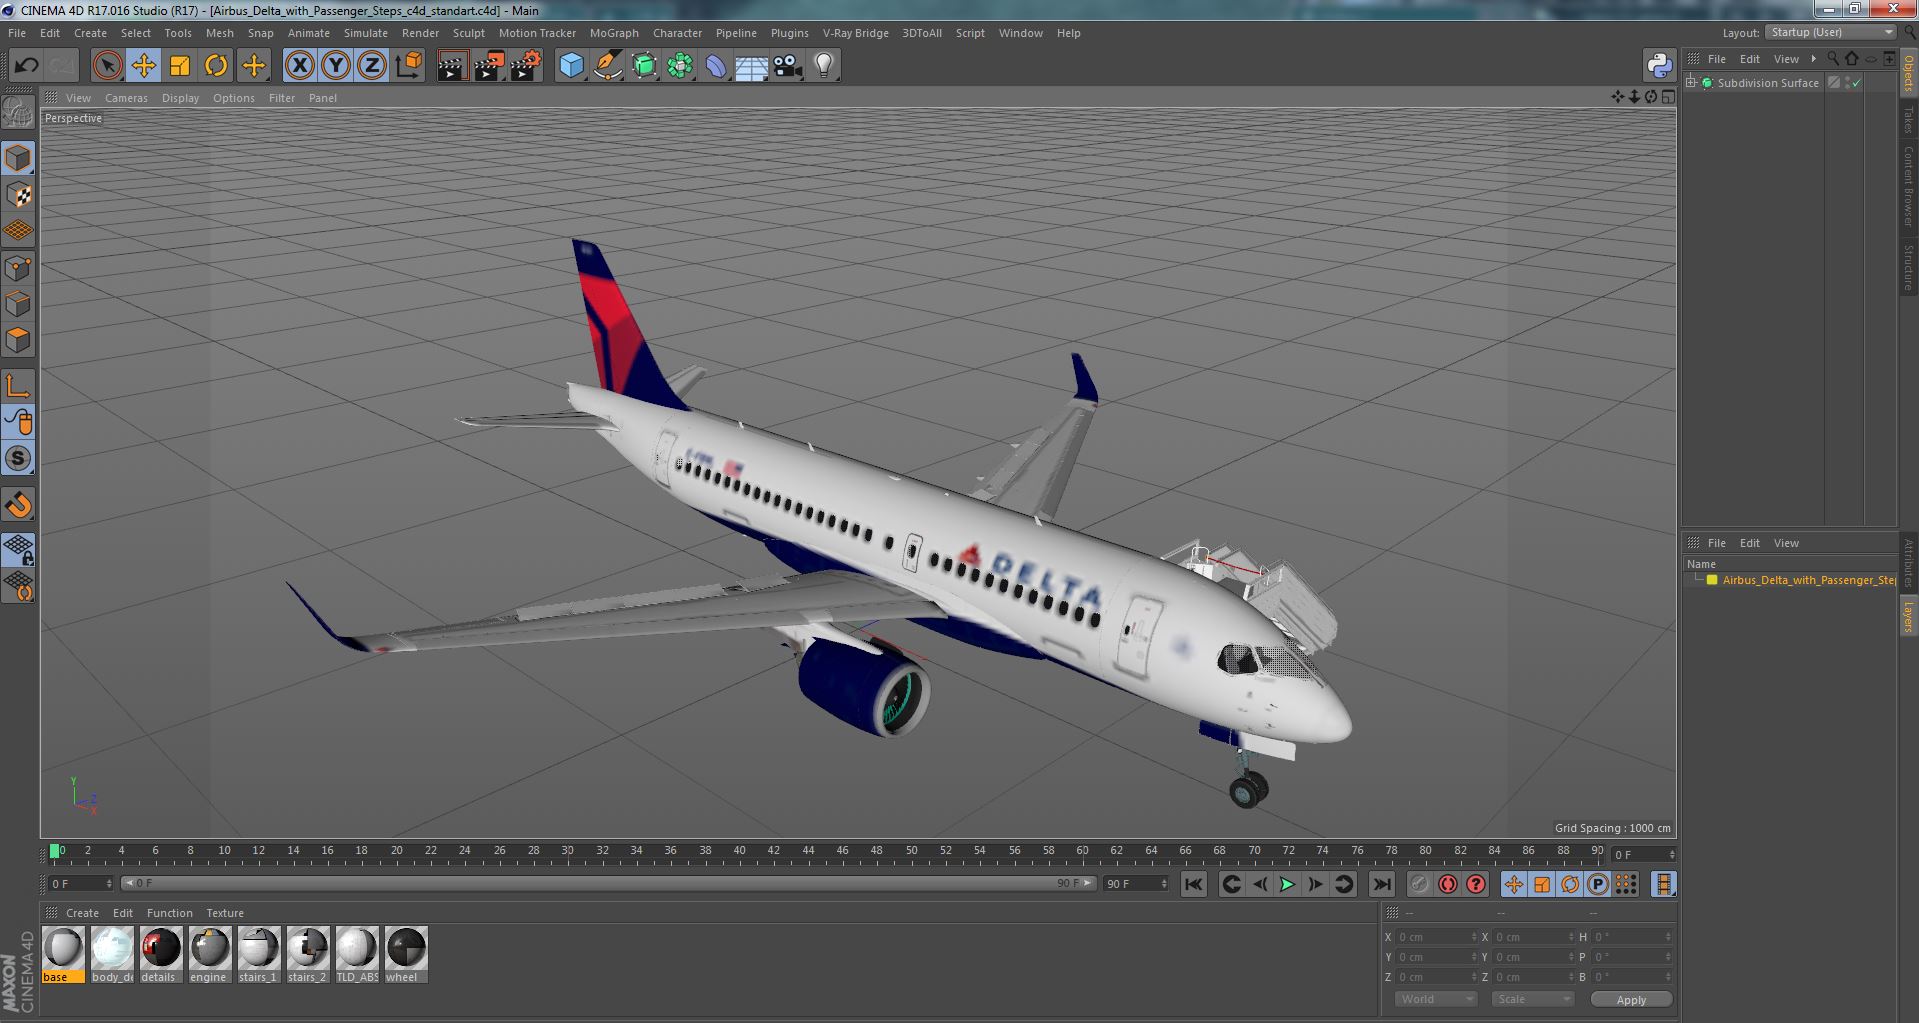Open the Render menu
The height and width of the screenshot is (1023, 1919).
click(x=420, y=33)
